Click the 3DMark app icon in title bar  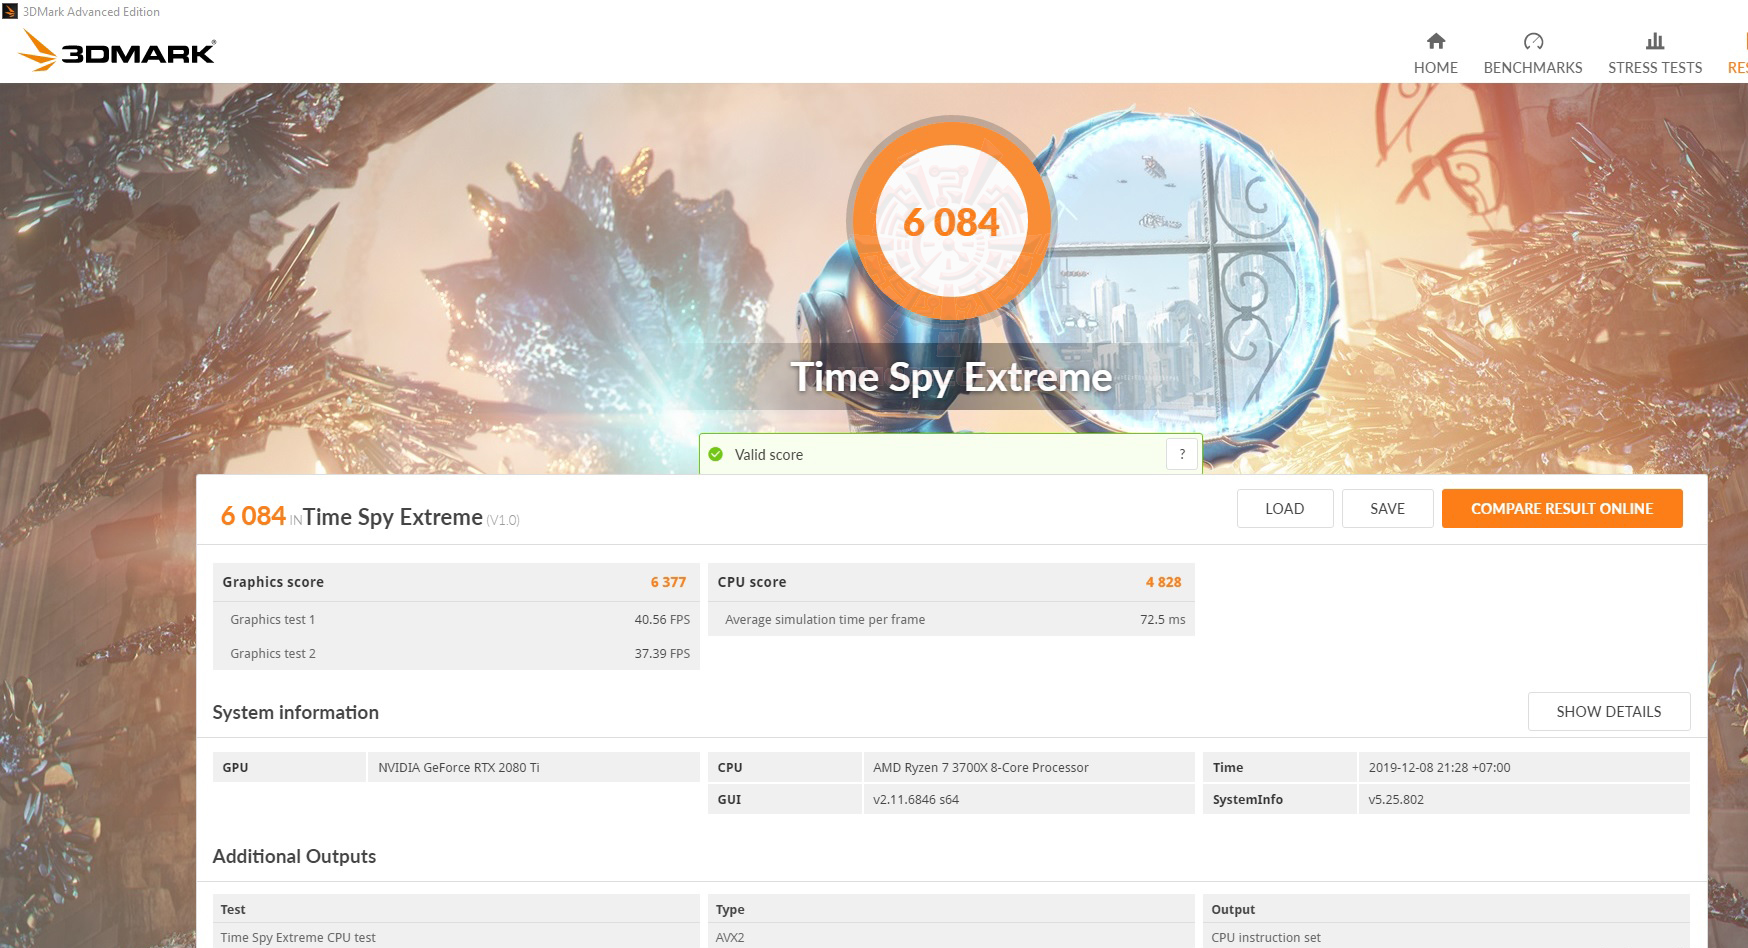[x=9, y=11]
